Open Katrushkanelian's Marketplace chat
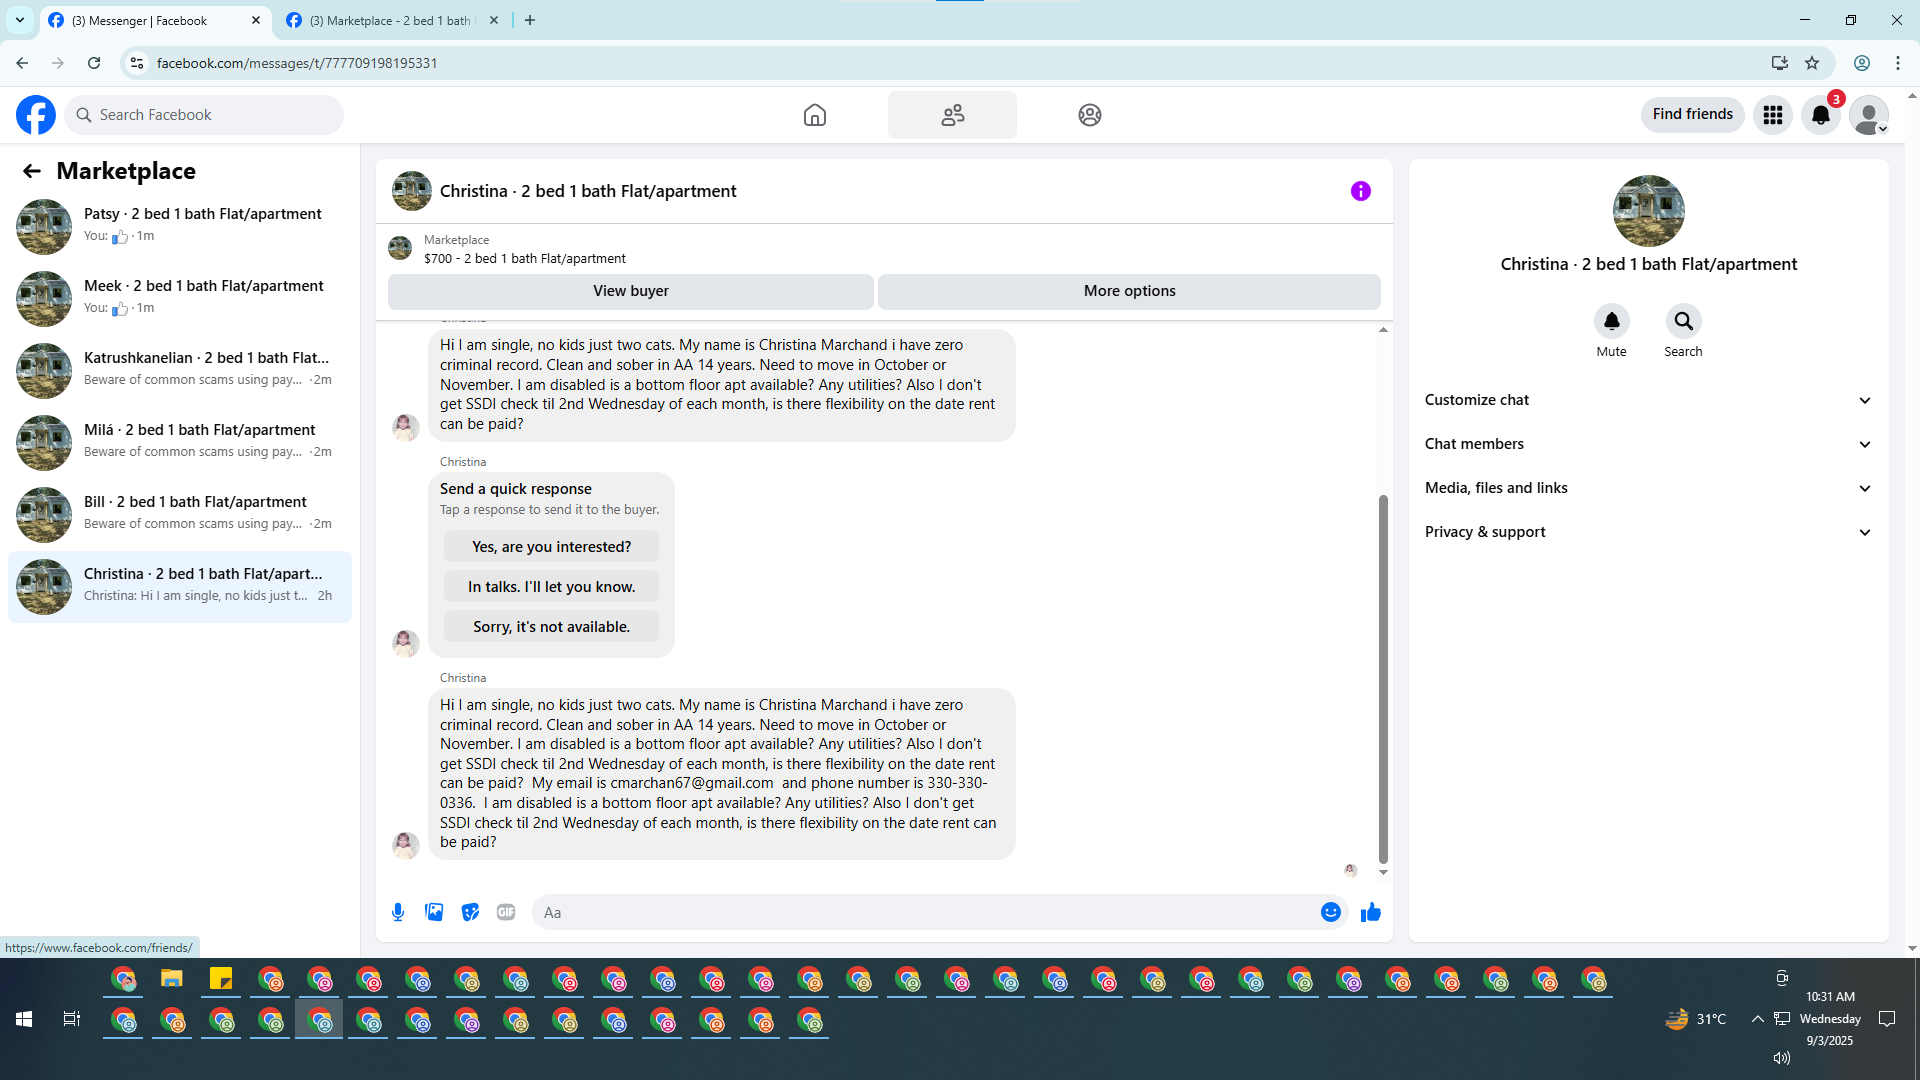The height and width of the screenshot is (1080, 1920). click(180, 369)
